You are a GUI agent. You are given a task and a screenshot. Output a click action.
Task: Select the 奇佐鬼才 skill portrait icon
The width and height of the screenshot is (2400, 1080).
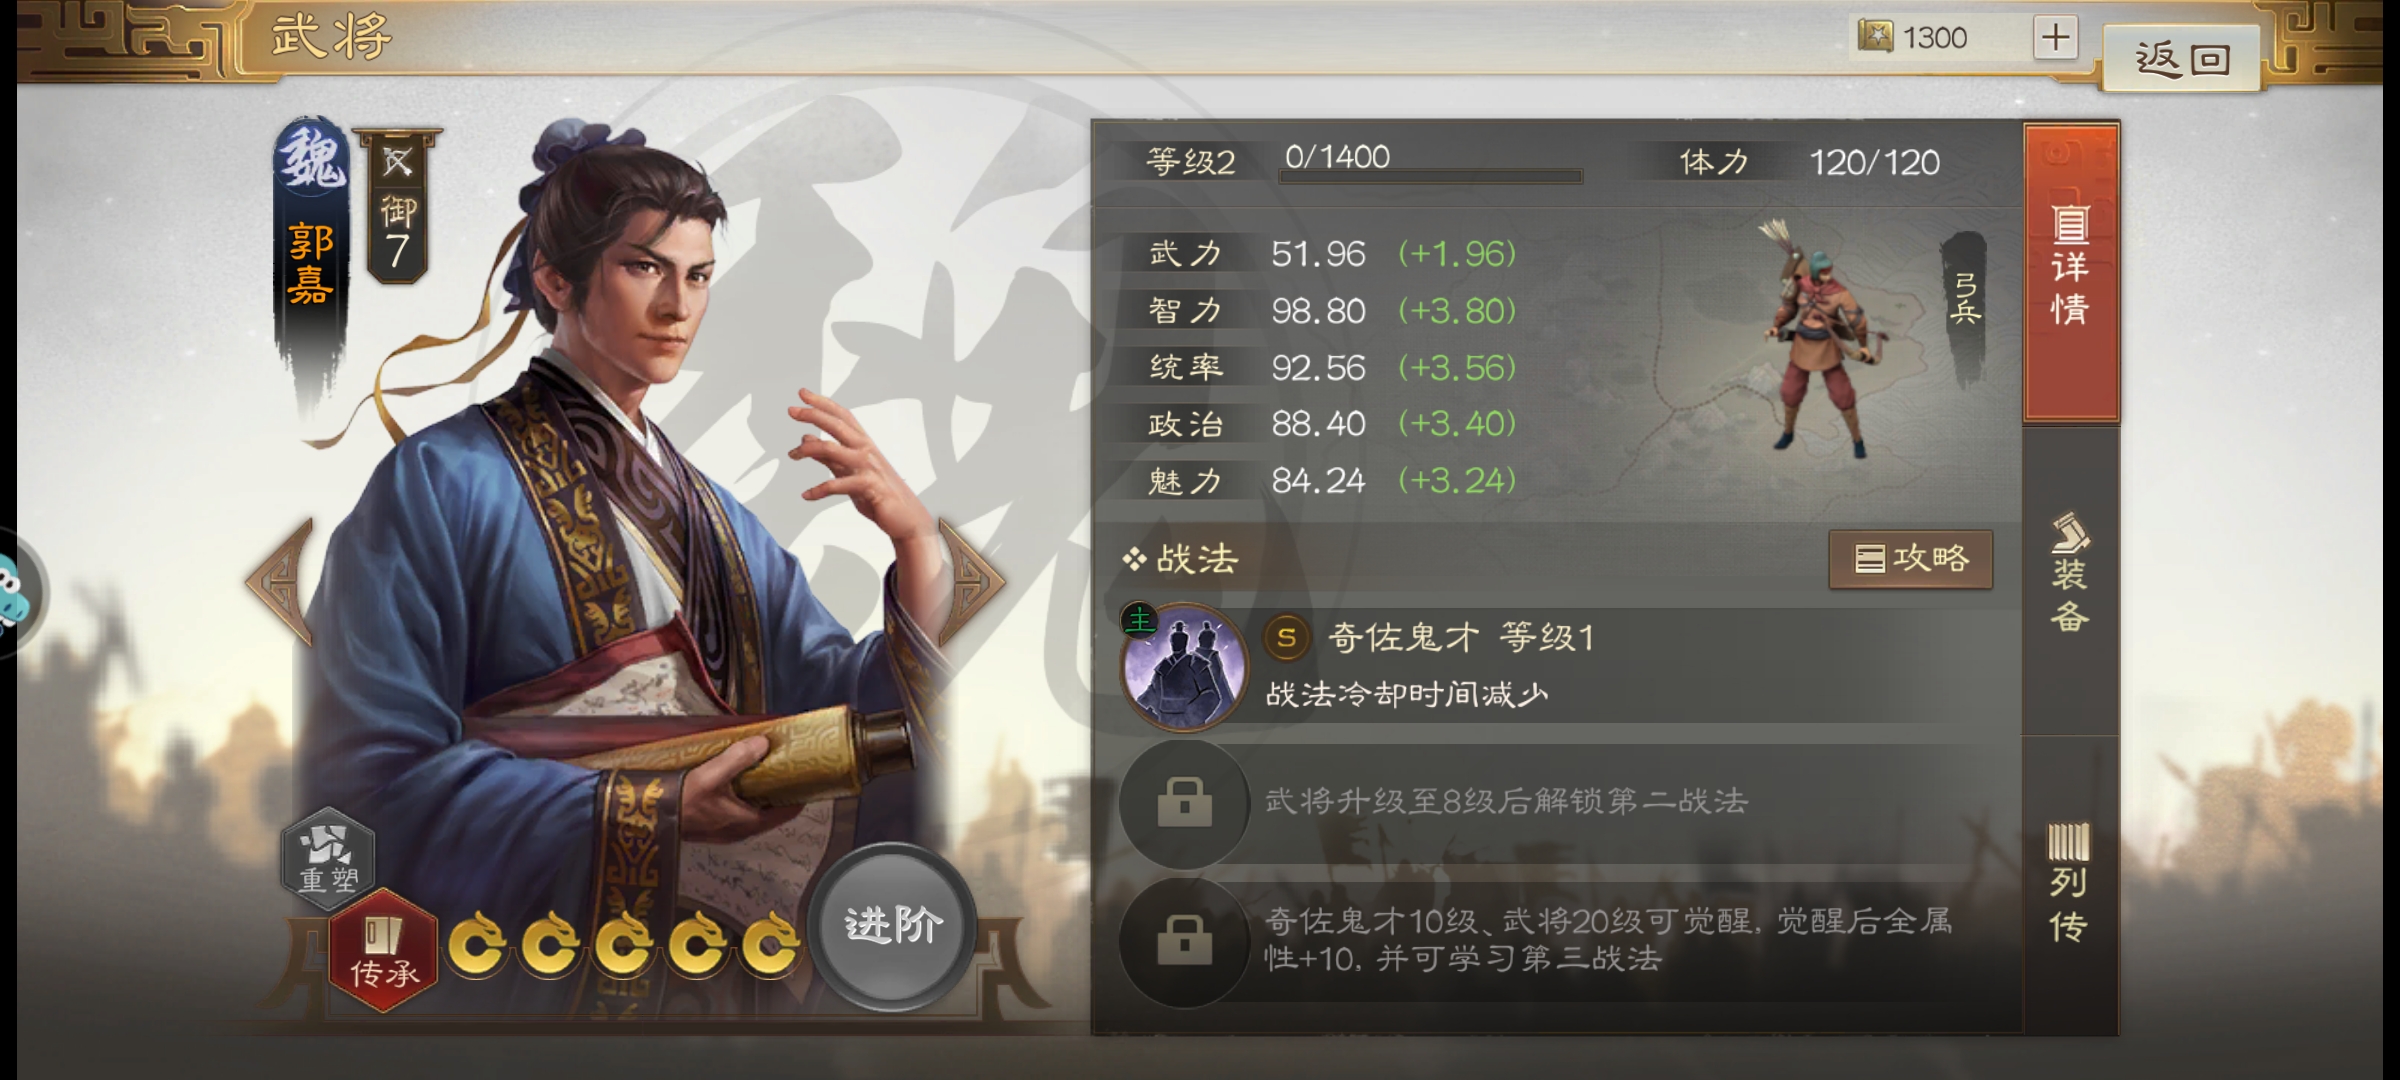(1185, 668)
